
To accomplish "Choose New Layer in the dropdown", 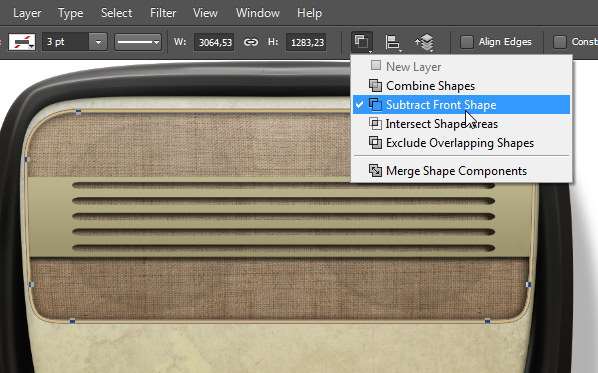I will pyautogui.click(x=461, y=66).
